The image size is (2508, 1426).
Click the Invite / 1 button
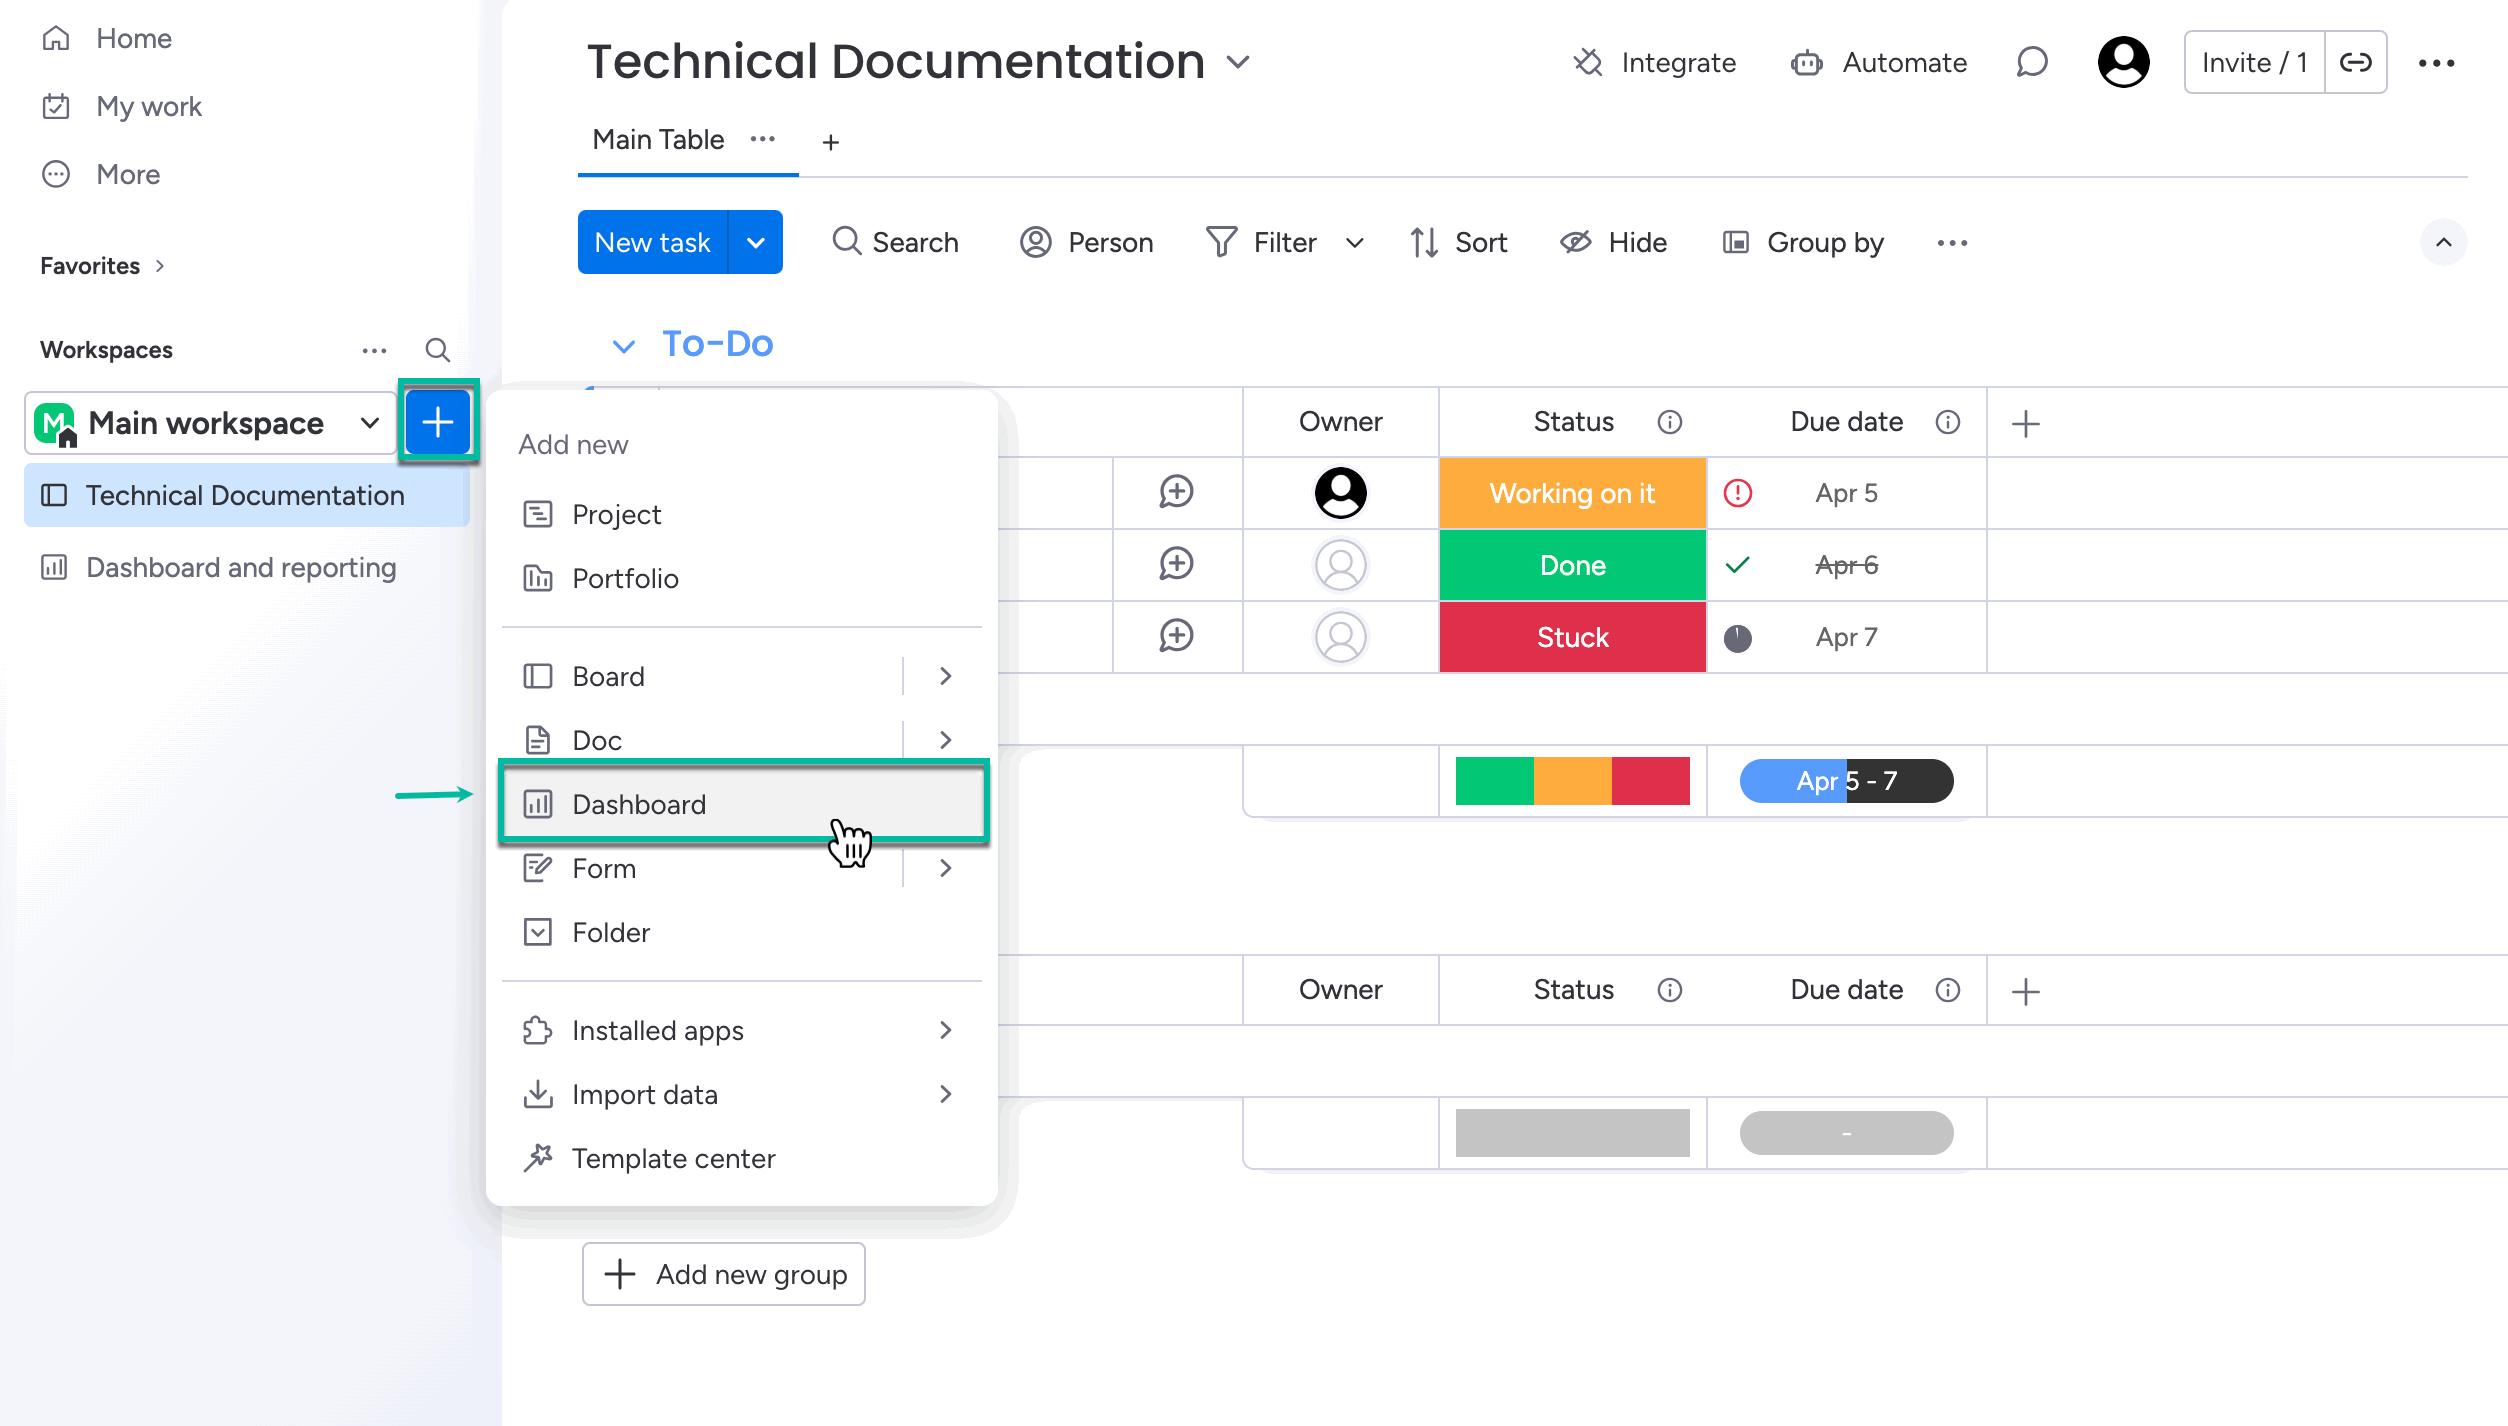point(2252,61)
